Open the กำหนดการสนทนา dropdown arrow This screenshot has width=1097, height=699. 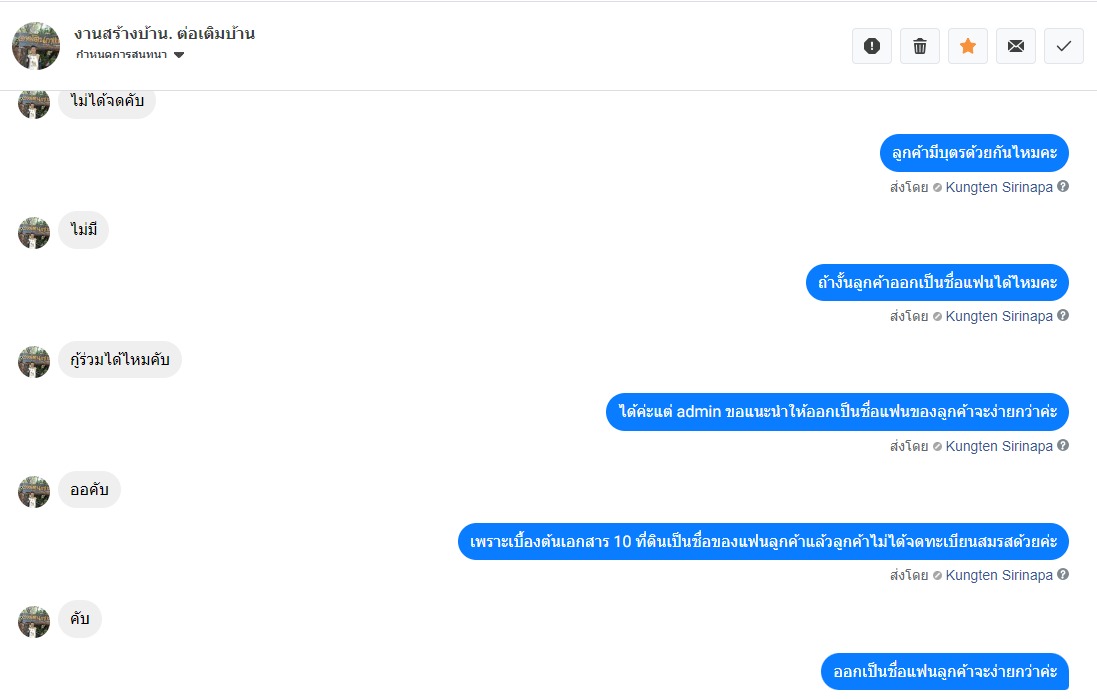tap(179, 55)
